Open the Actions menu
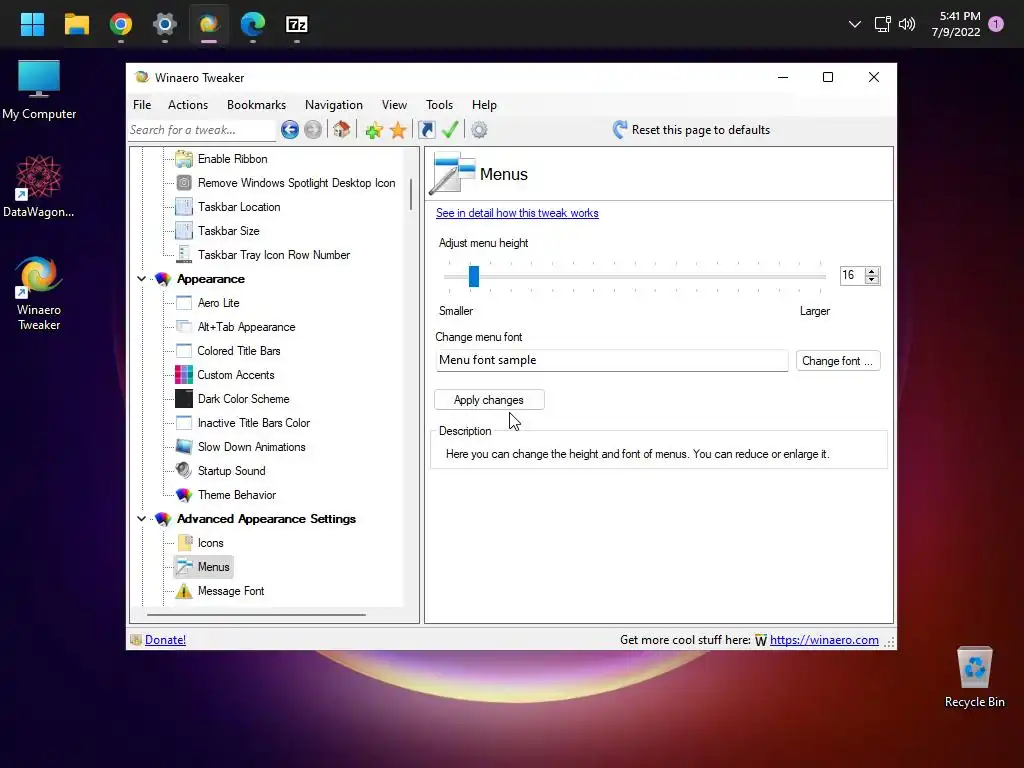1024x768 pixels. pyautogui.click(x=188, y=104)
